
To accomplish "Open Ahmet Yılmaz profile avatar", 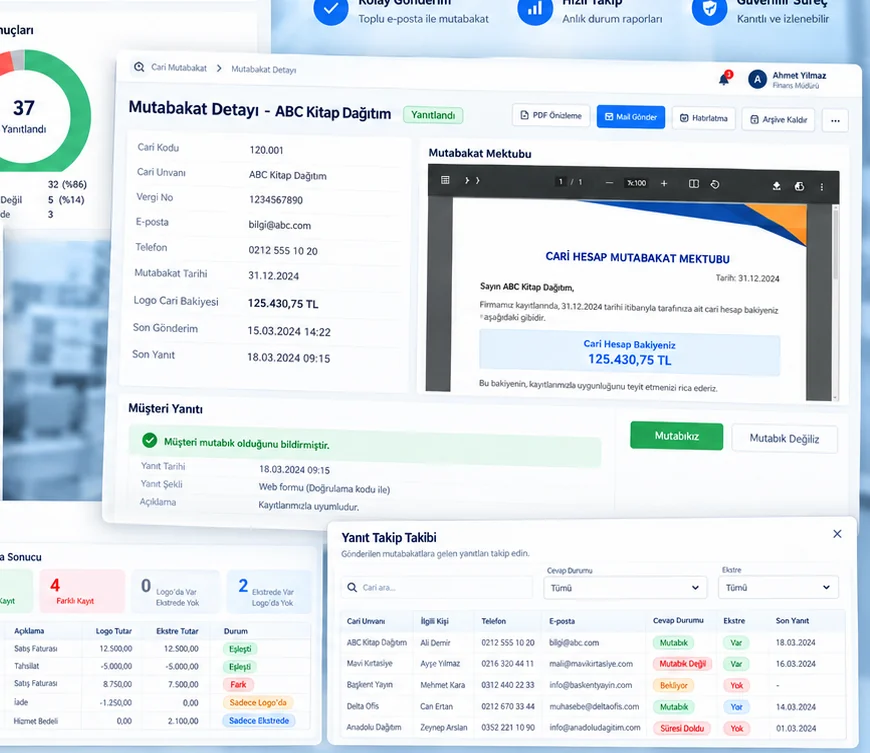I will [757, 79].
